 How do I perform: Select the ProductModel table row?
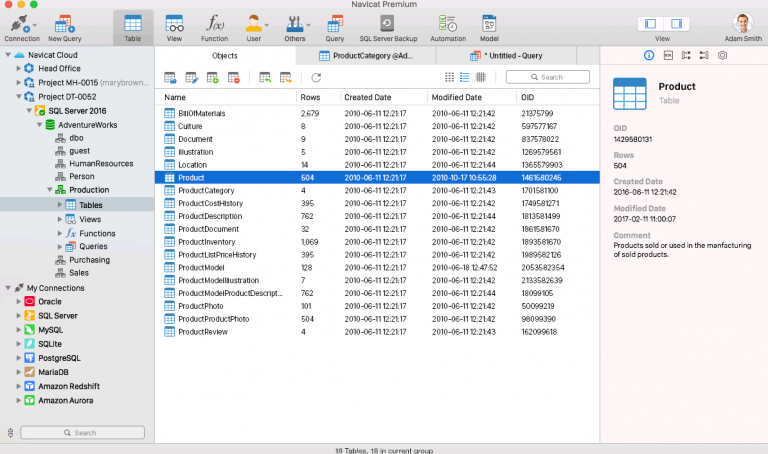point(377,267)
